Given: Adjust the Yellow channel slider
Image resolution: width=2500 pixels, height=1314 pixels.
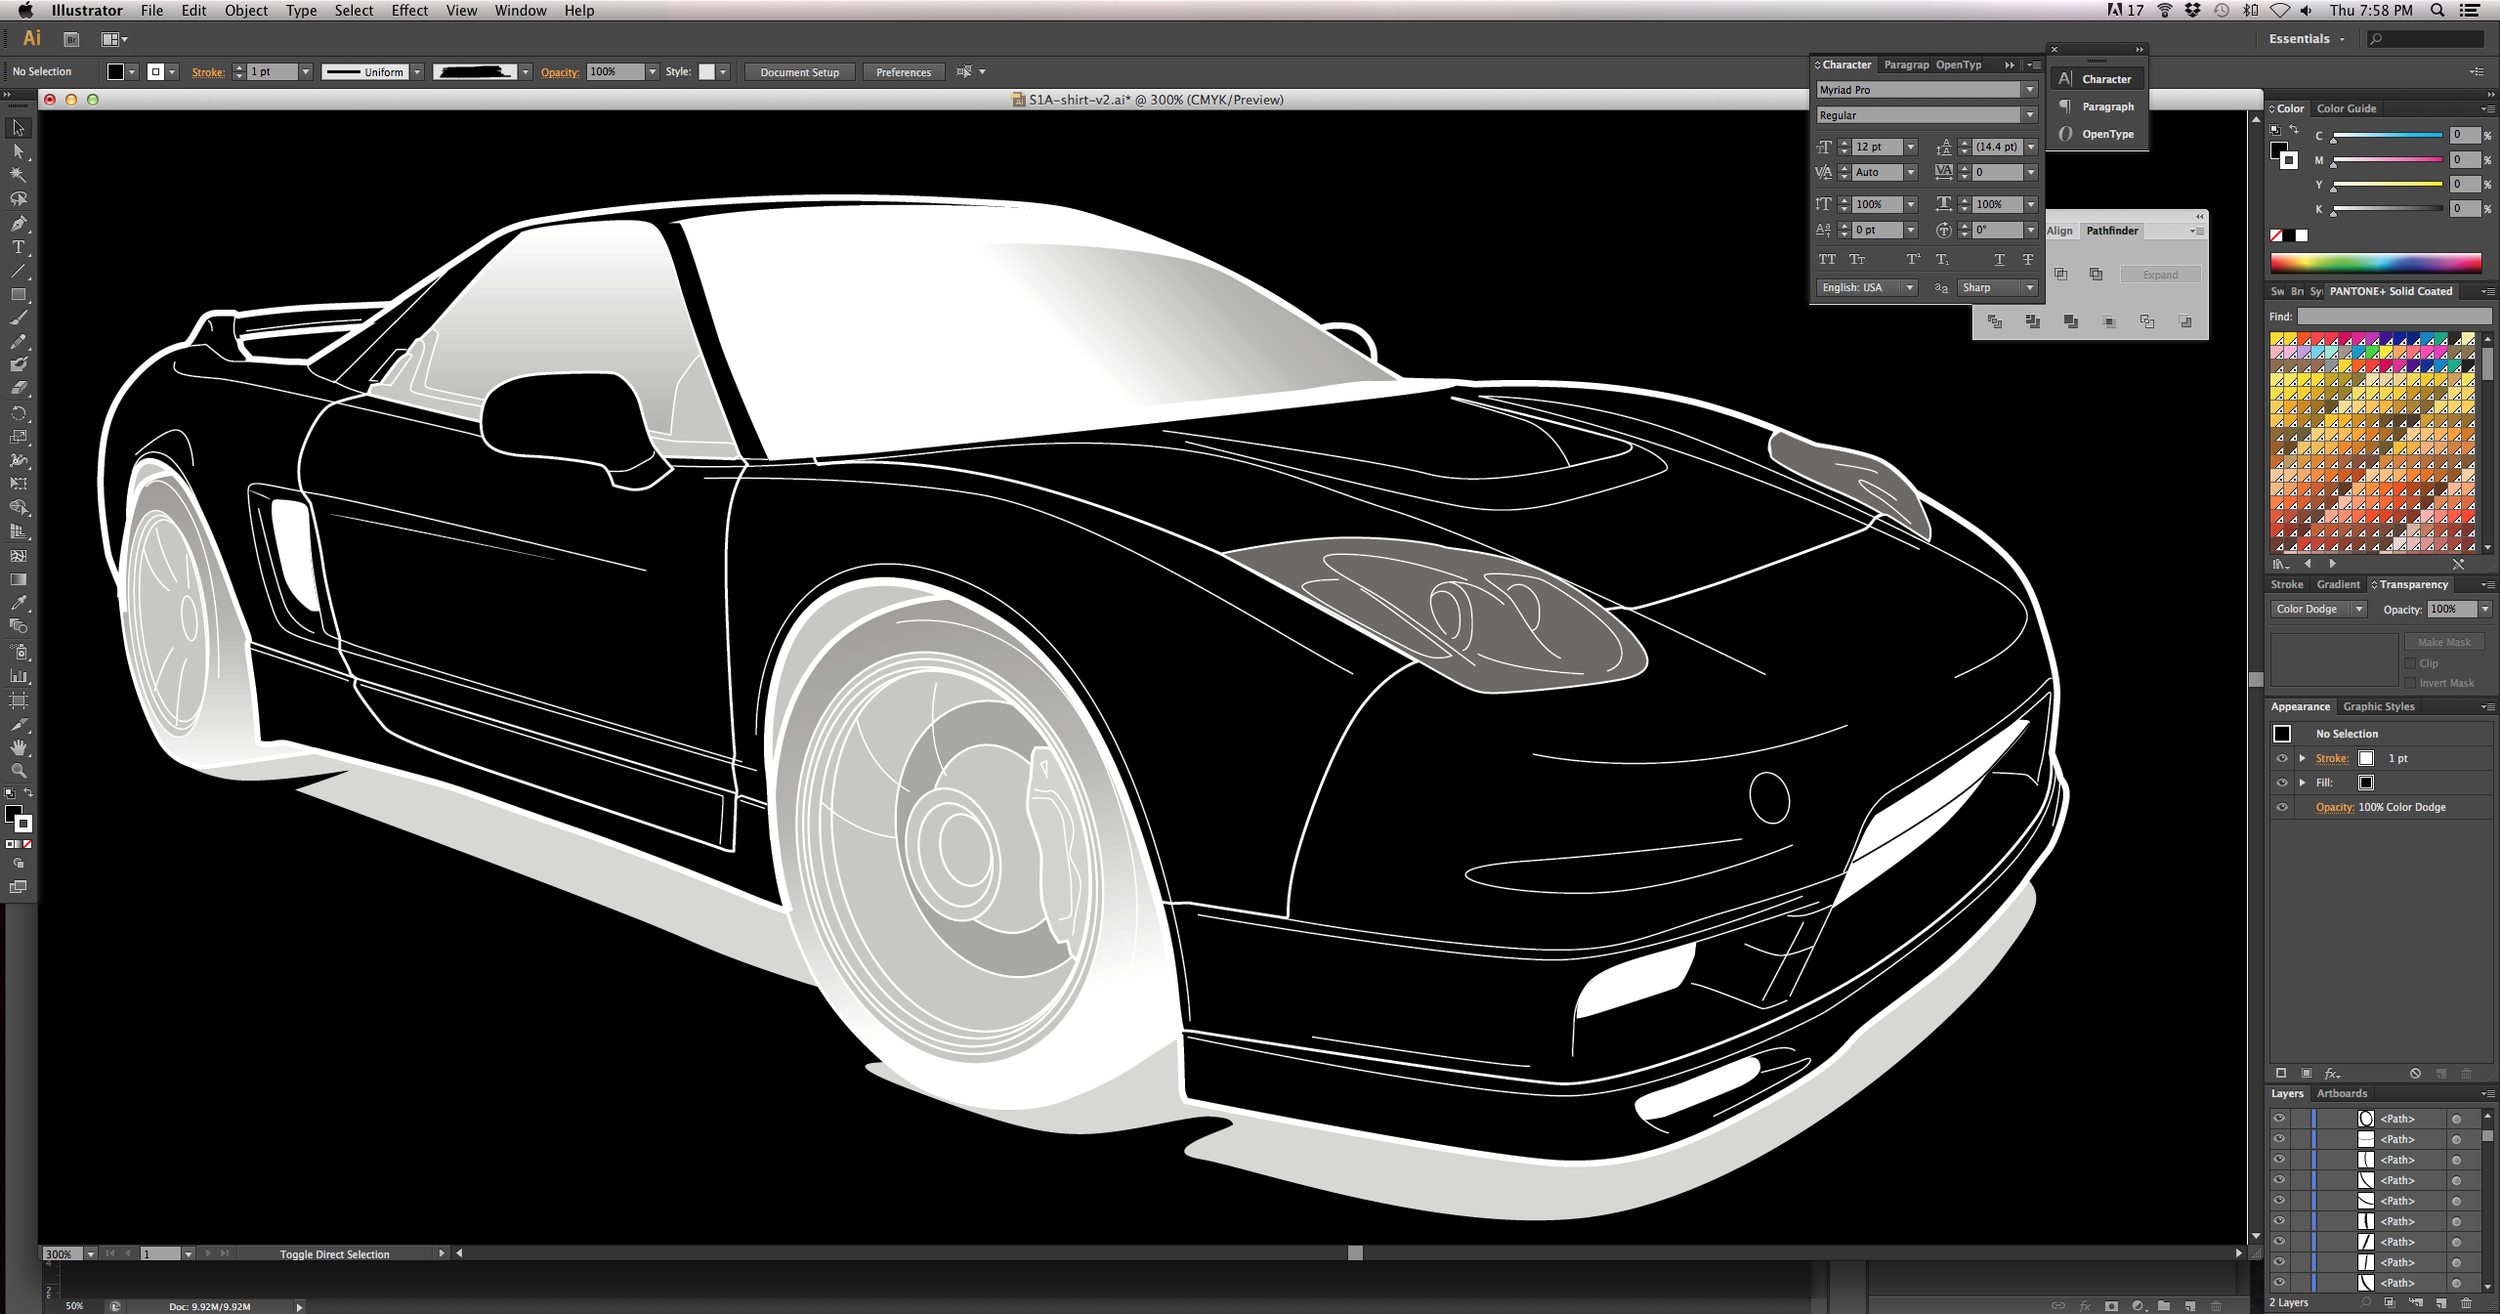Looking at the screenshot, I should click(2390, 184).
